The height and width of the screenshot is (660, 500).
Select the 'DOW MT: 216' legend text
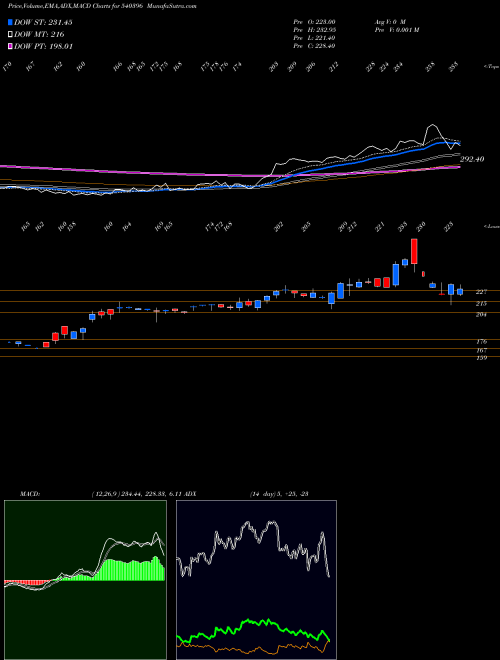pos(39,35)
